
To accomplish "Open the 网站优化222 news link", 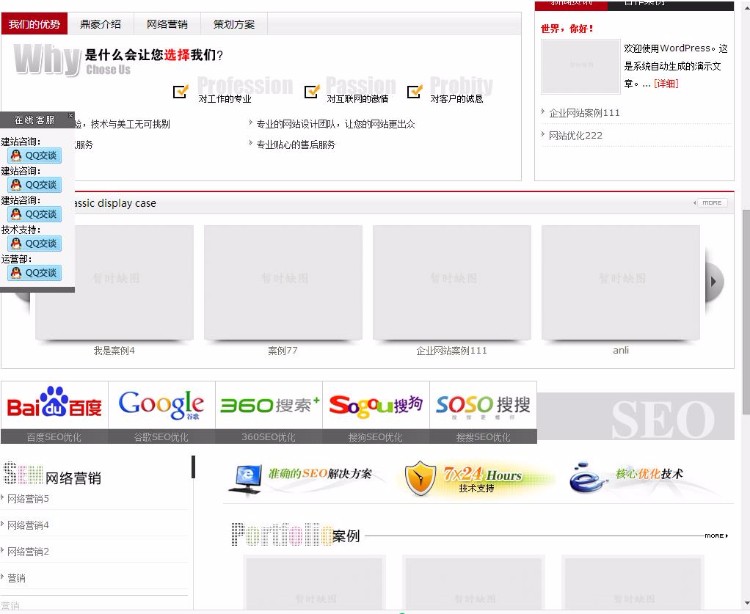I will coord(575,135).
